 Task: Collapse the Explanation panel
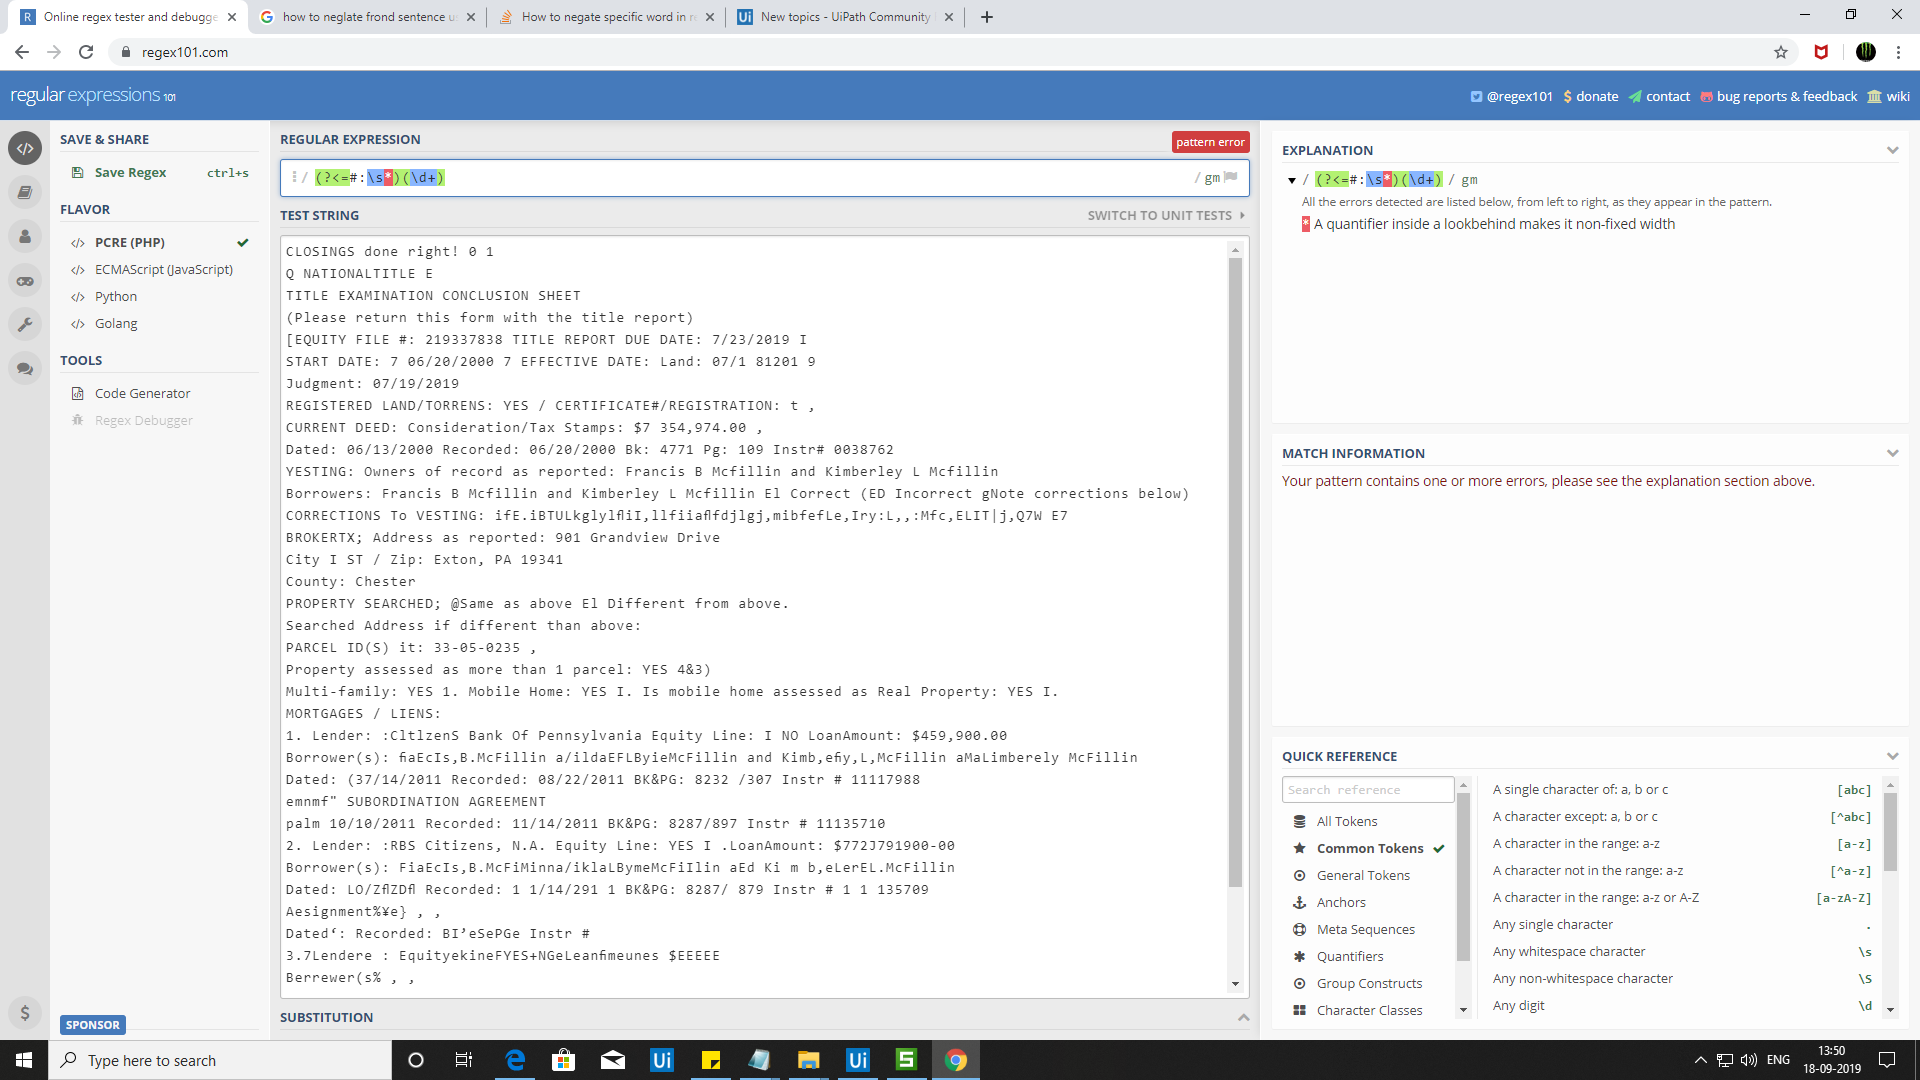[x=1893, y=149]
